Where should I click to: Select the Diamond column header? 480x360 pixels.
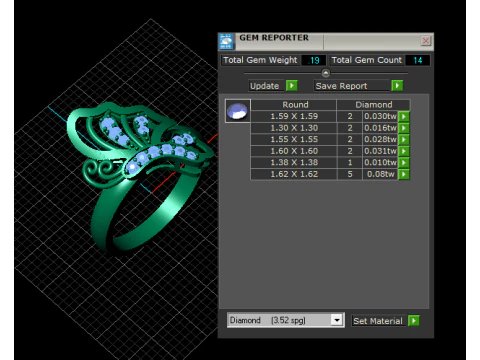[x=373, y=105]
